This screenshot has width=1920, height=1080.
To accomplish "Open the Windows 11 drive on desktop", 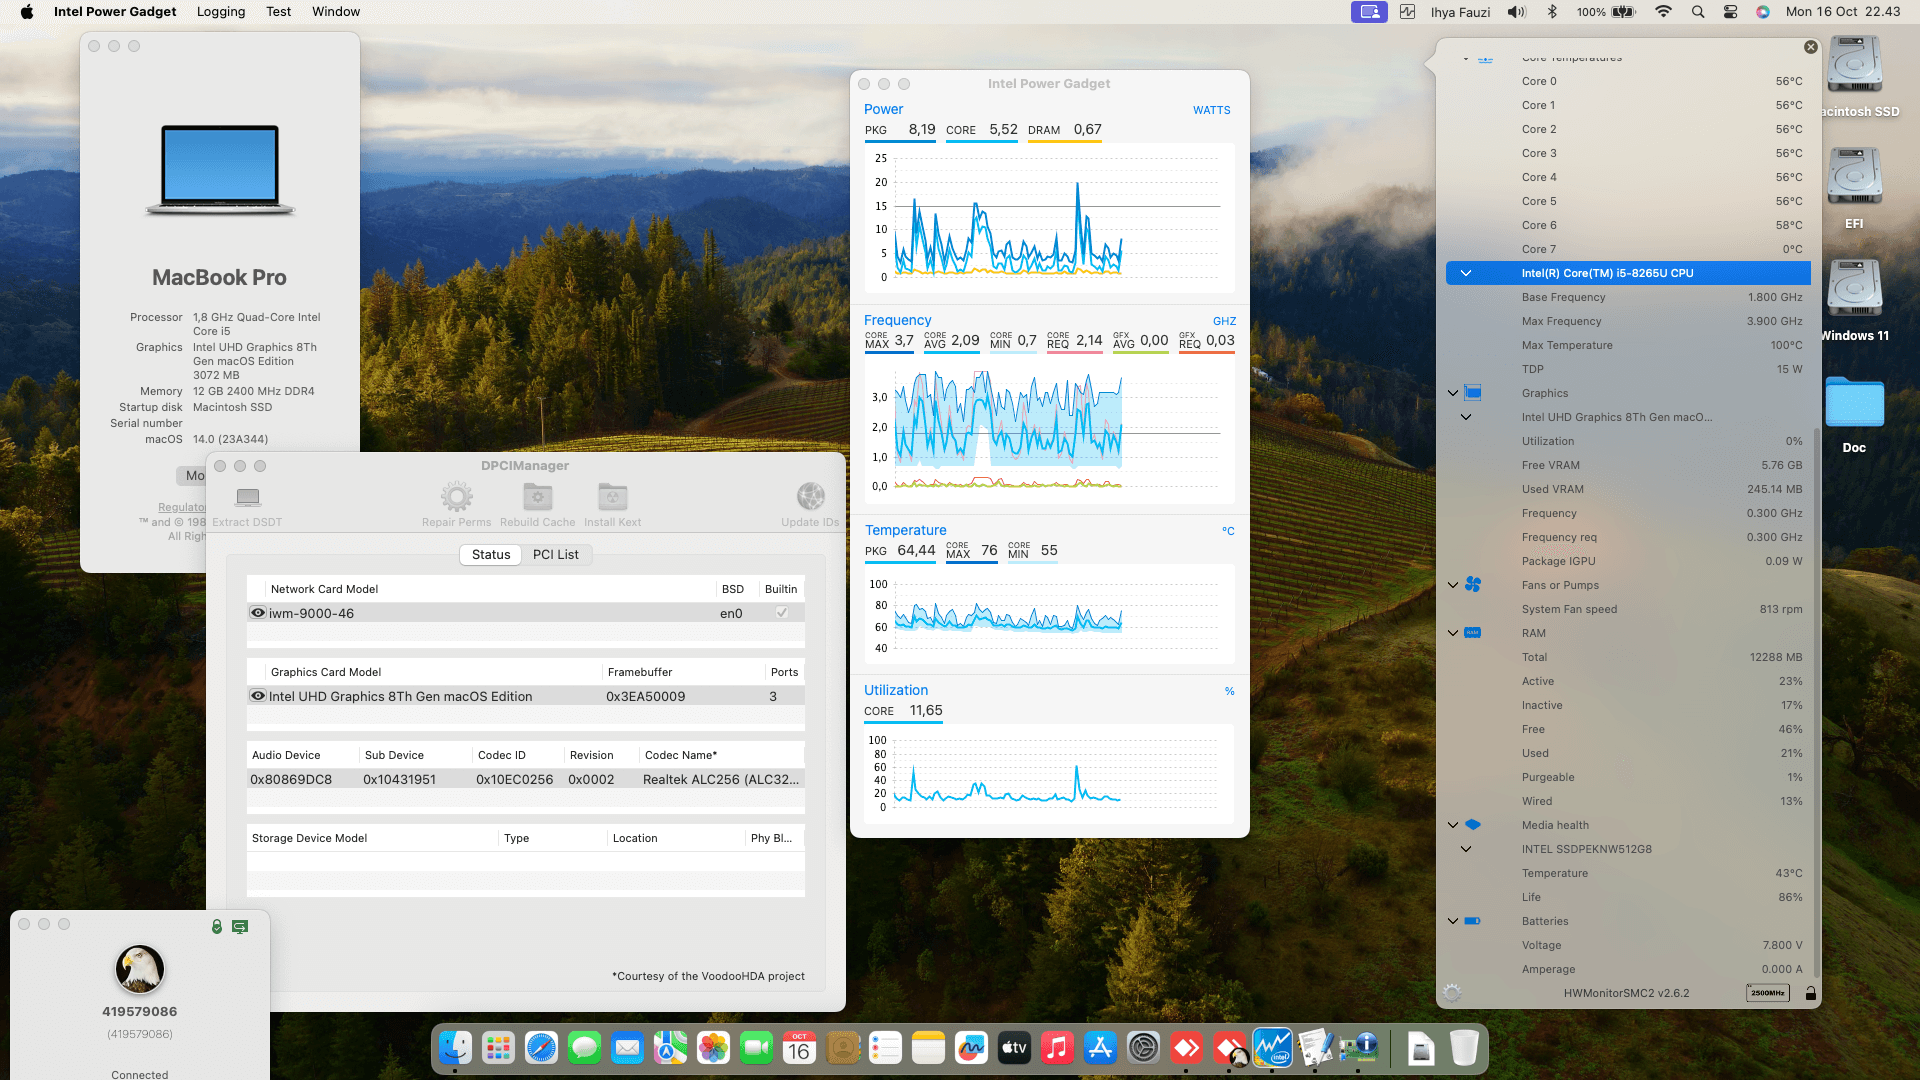I will tap(1855, 290).
